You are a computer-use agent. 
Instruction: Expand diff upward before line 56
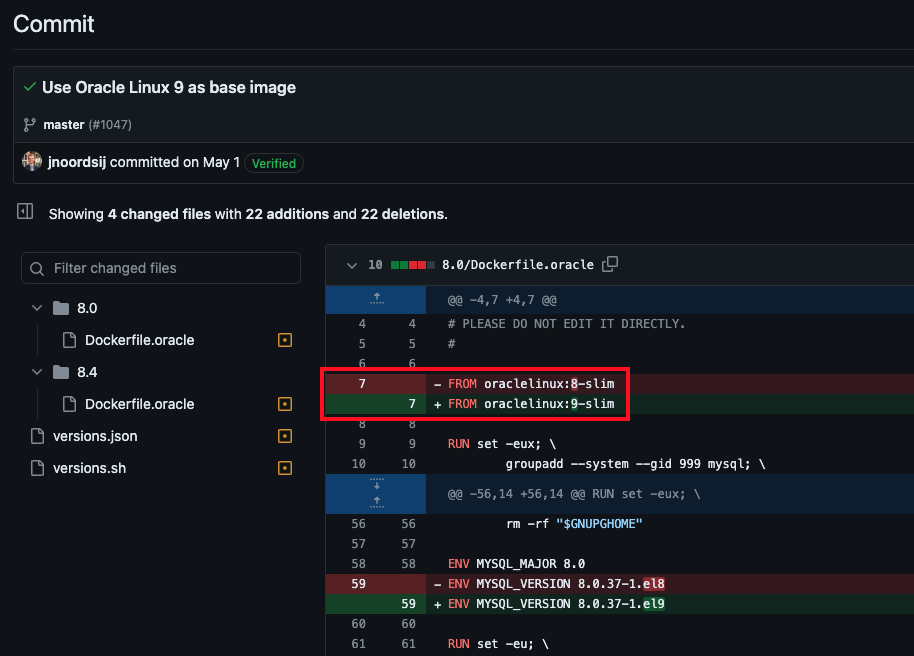coord(377,503)
